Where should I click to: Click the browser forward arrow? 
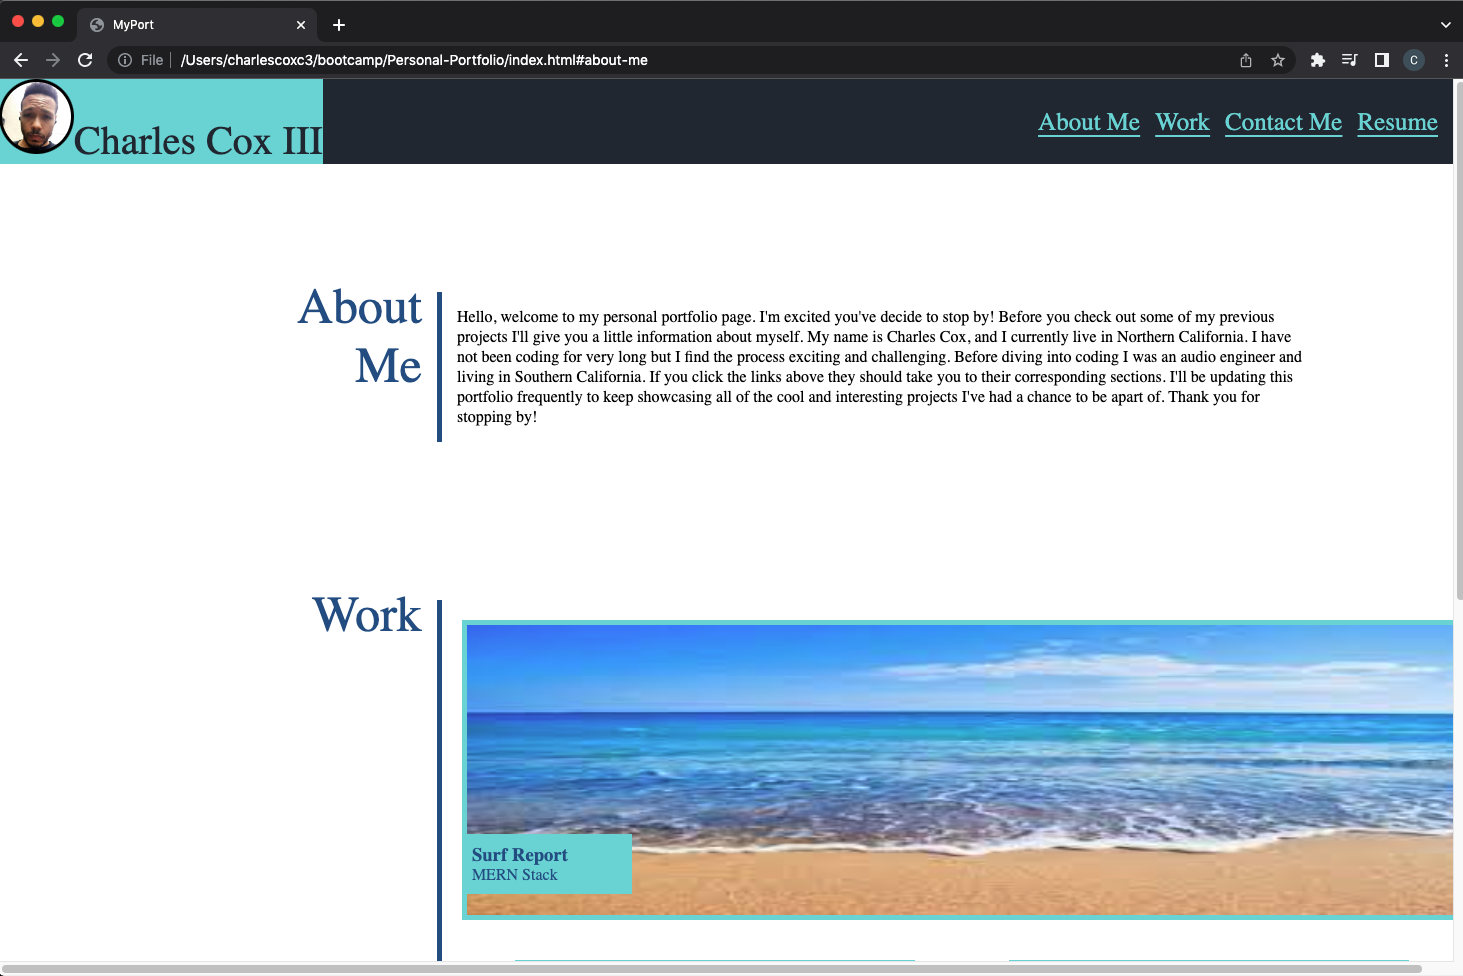point(53,60)
